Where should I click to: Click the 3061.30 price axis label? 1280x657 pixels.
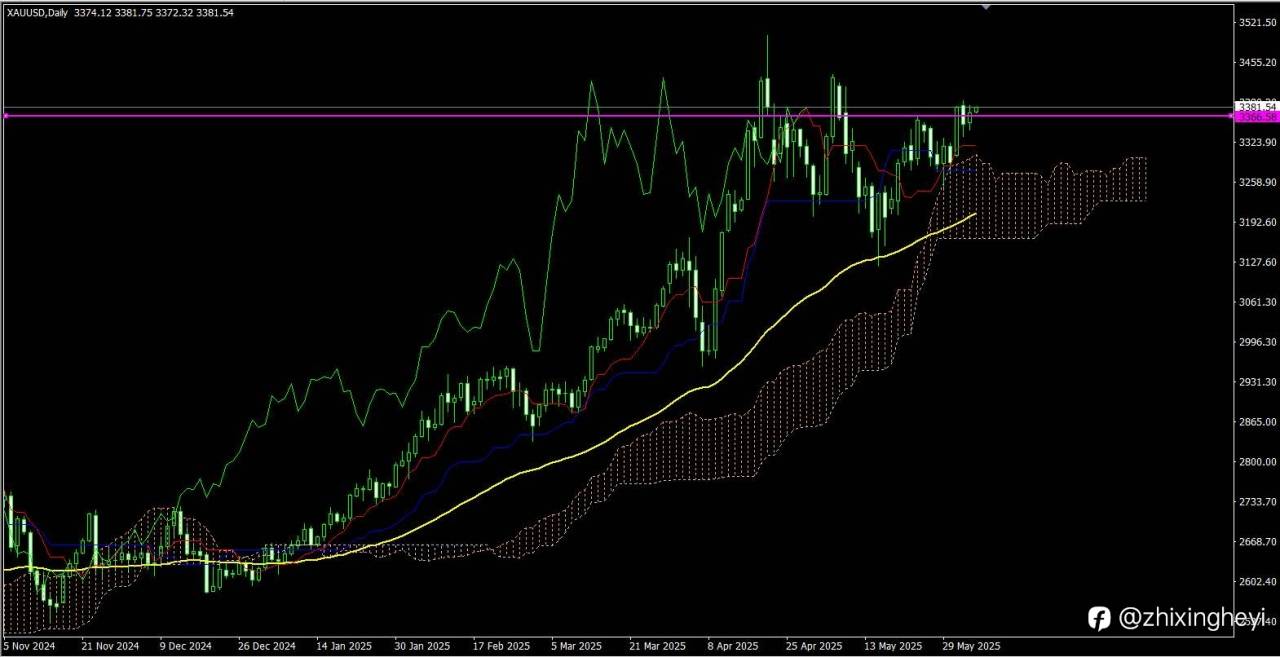click(x=1256, y=302)
